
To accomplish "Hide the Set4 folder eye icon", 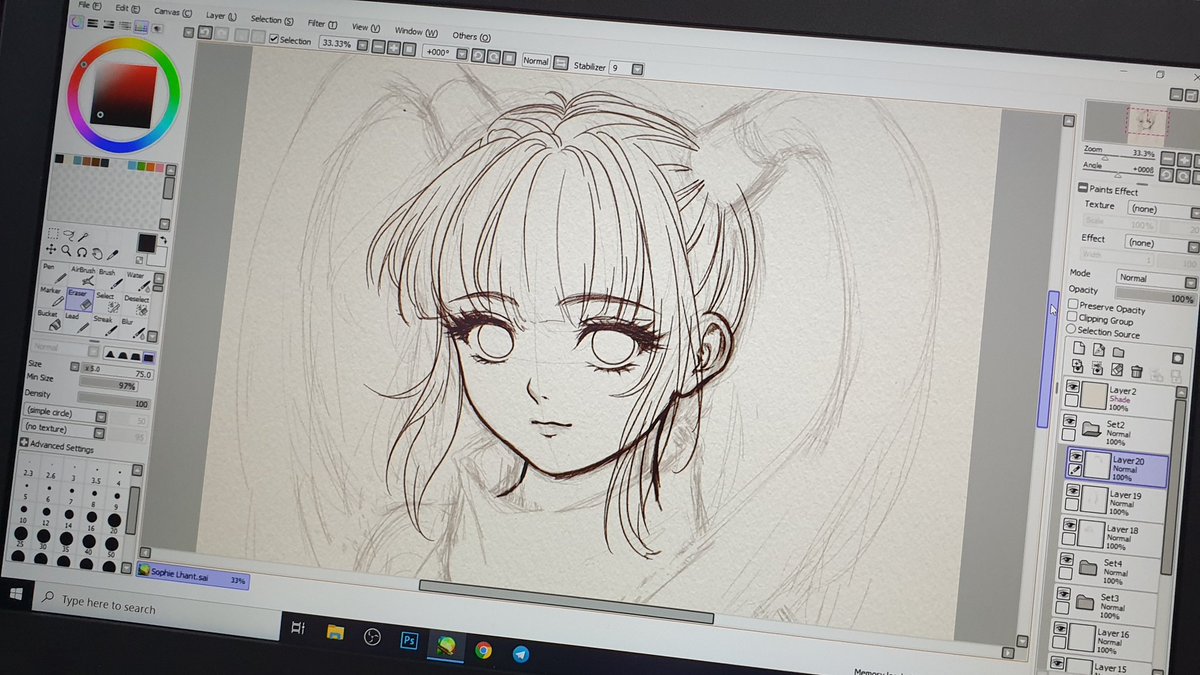I will [1069, 562].
